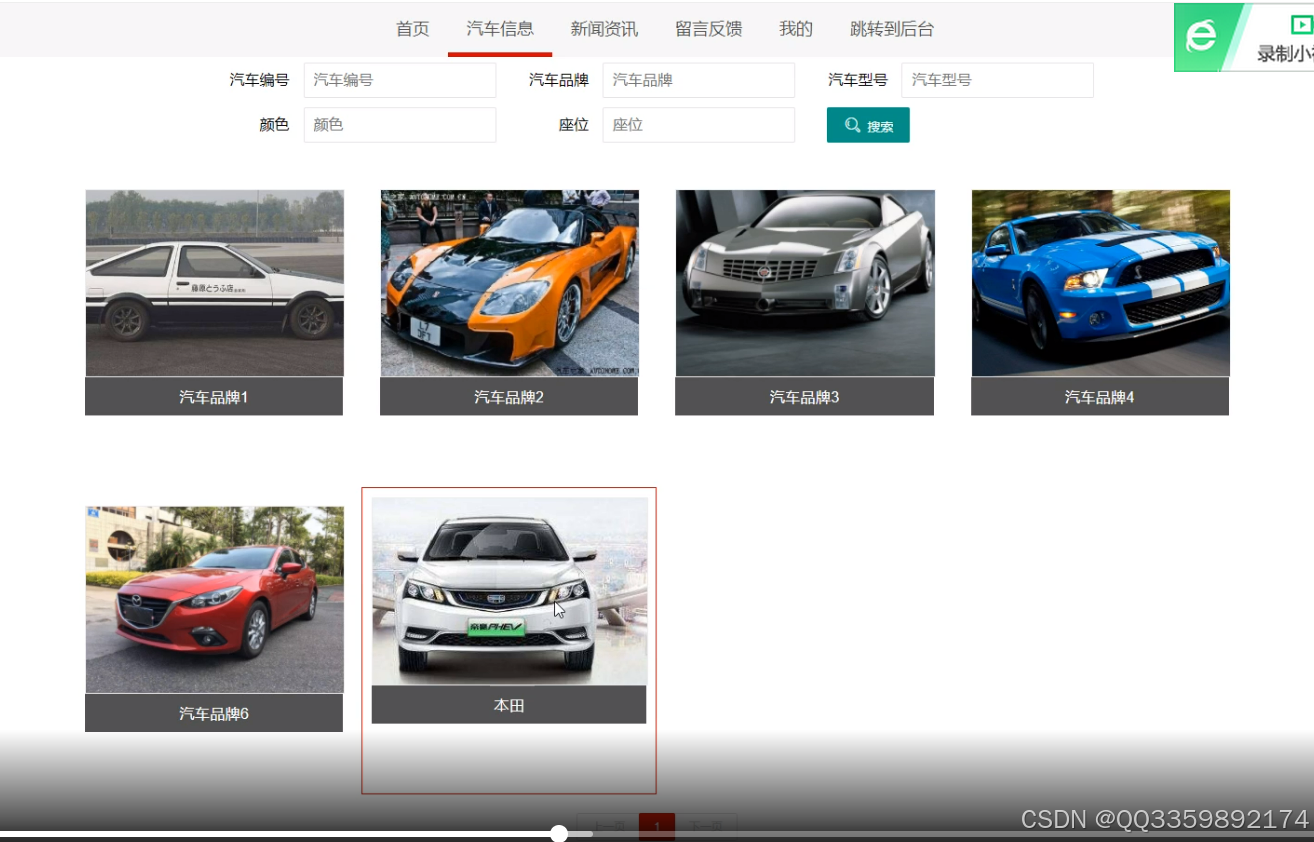Viewport: 1314px width, 842px height.
Task: Focus the 汽车编号 input field
Action: (x=400, y=80)
